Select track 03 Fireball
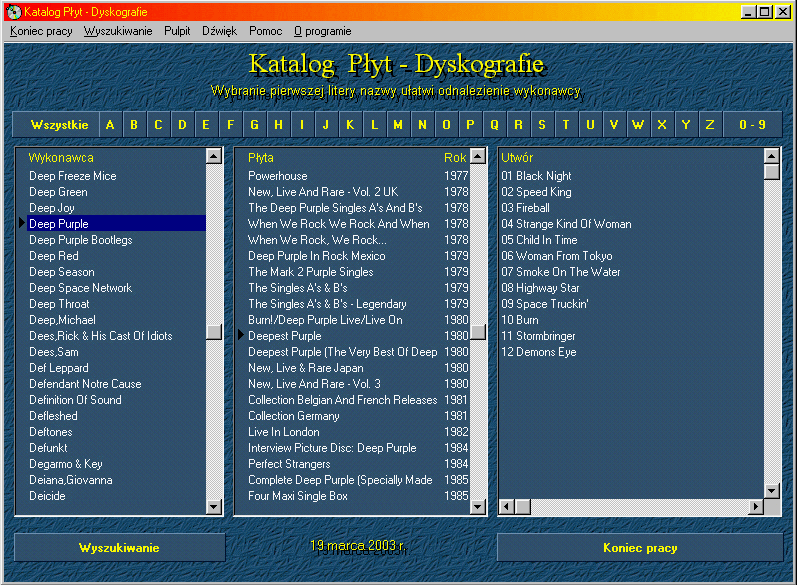 tap(525, 208)
